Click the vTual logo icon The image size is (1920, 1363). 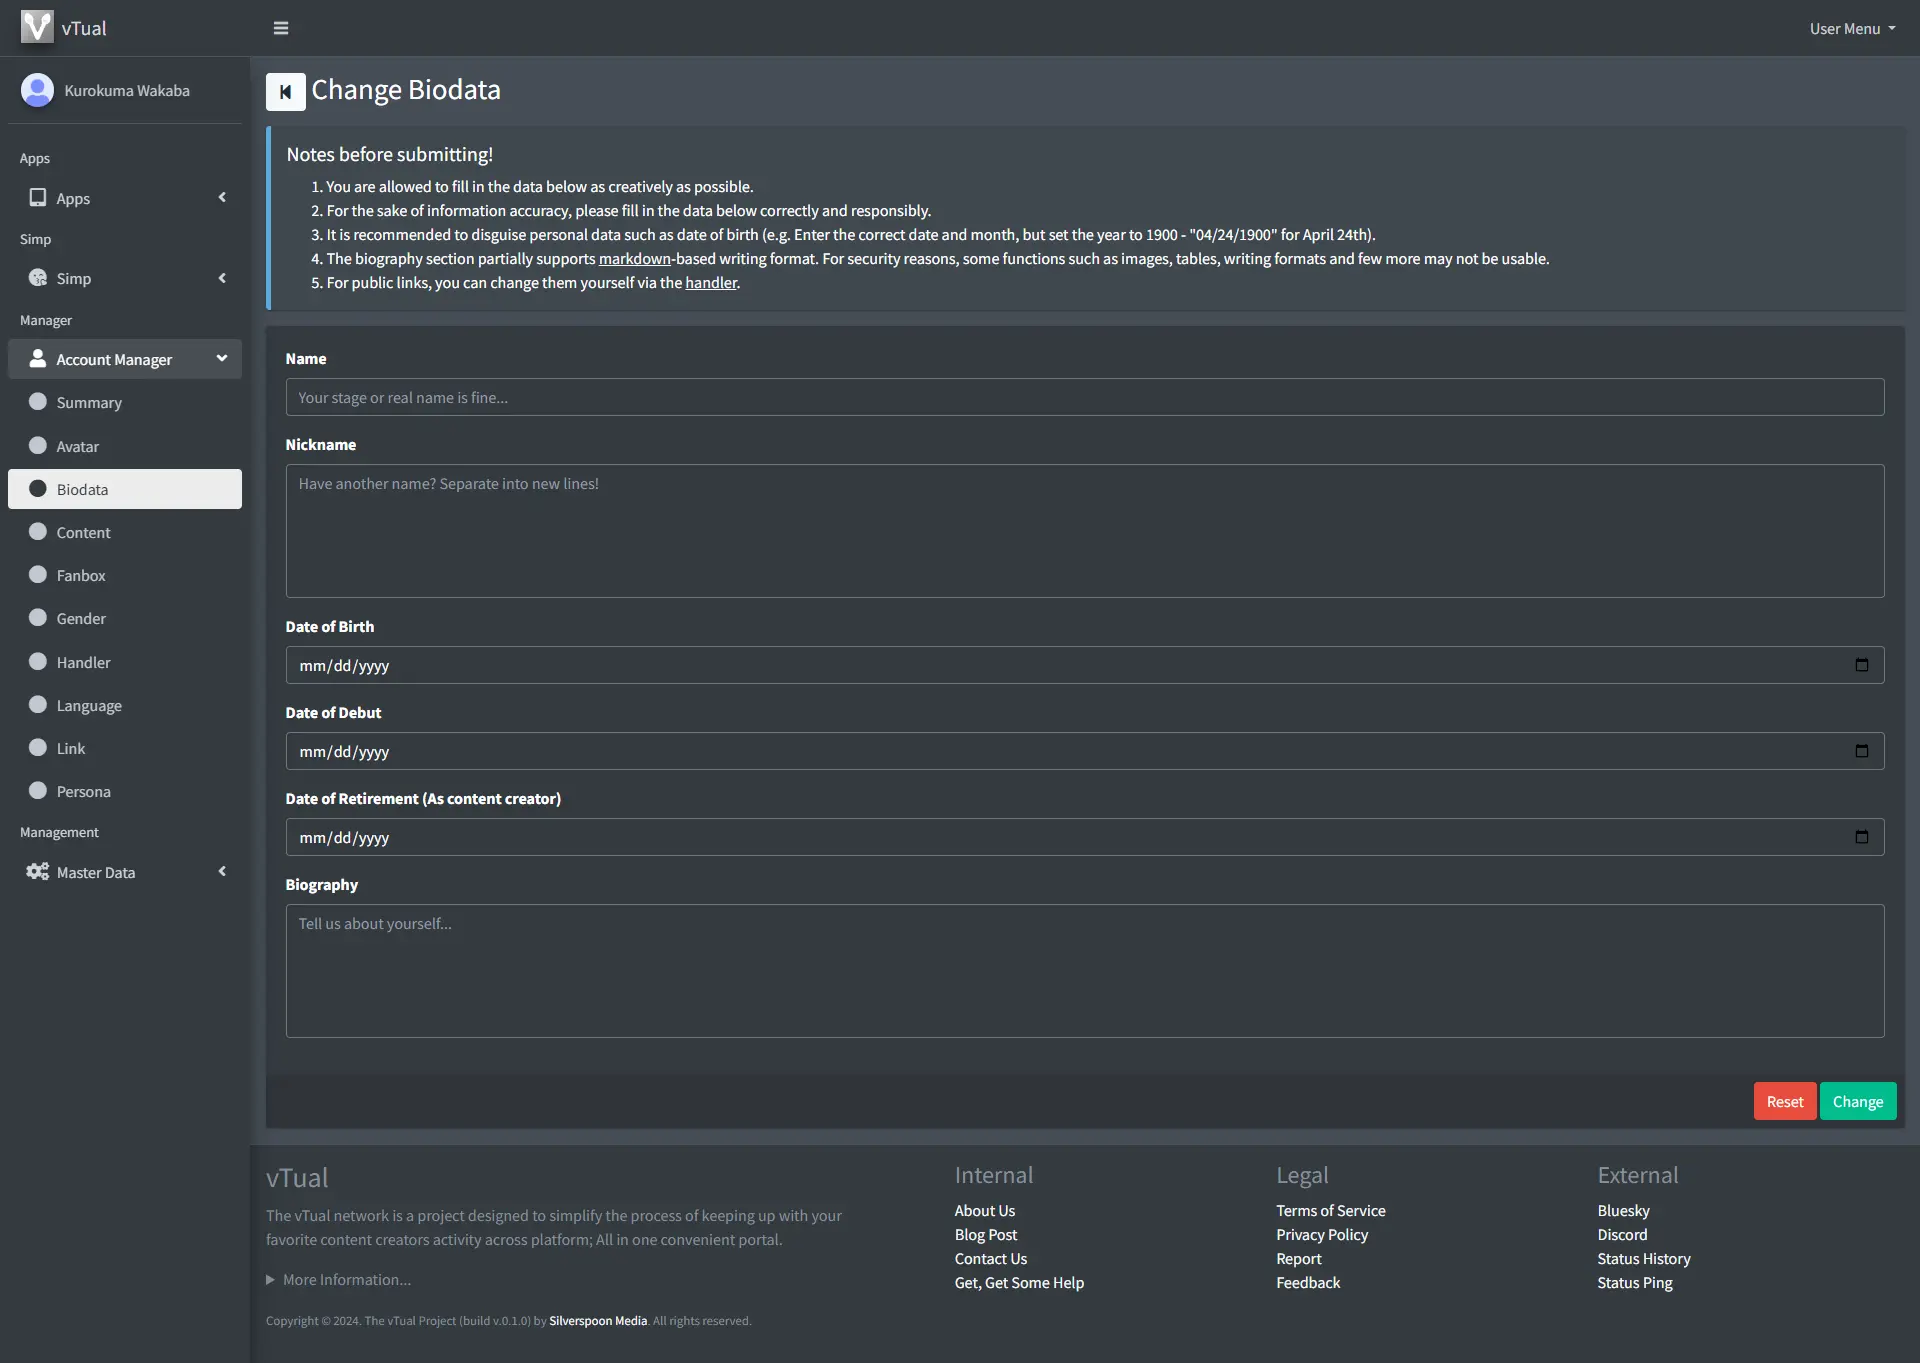(x=37, y=27)
